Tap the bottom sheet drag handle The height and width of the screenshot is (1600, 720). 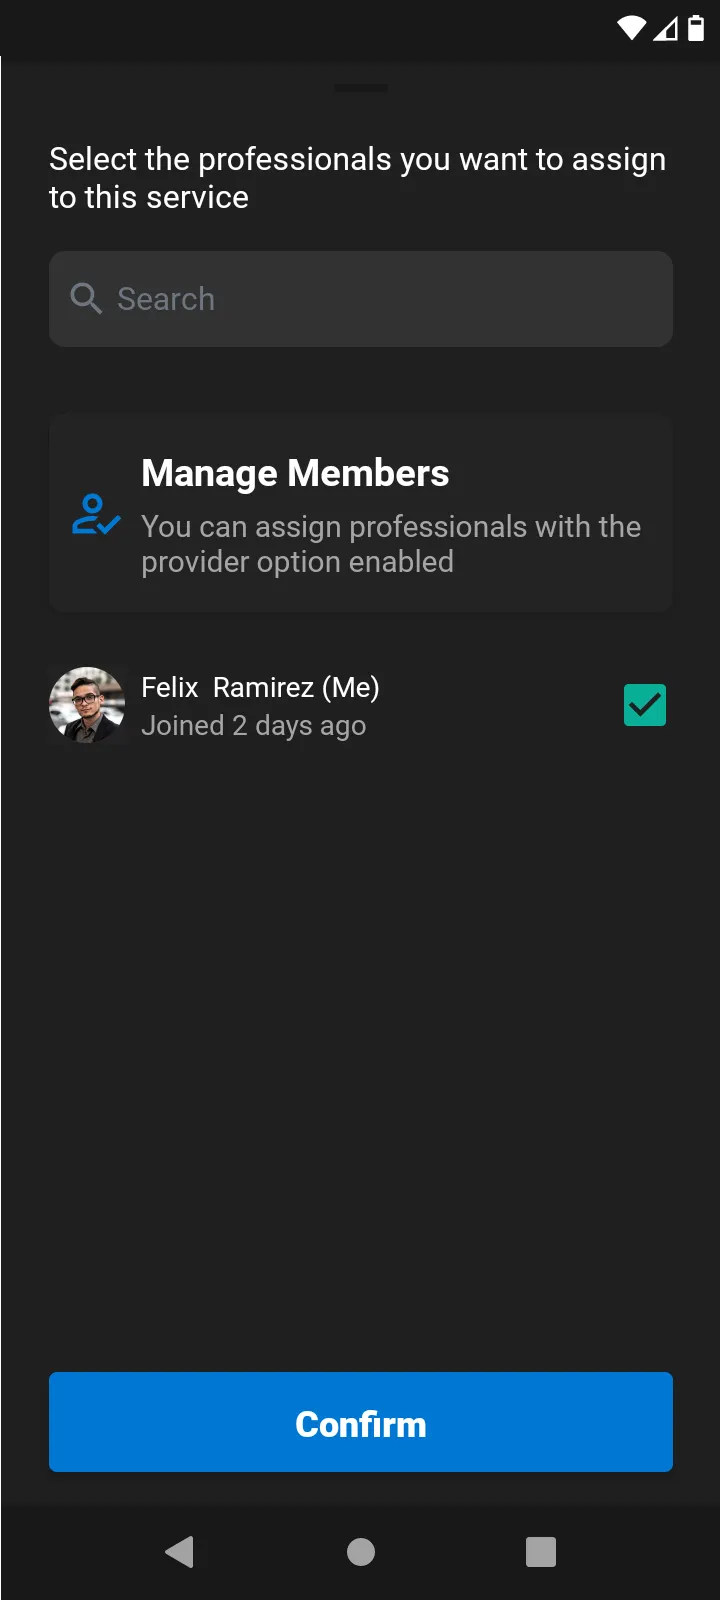point(361,88)
